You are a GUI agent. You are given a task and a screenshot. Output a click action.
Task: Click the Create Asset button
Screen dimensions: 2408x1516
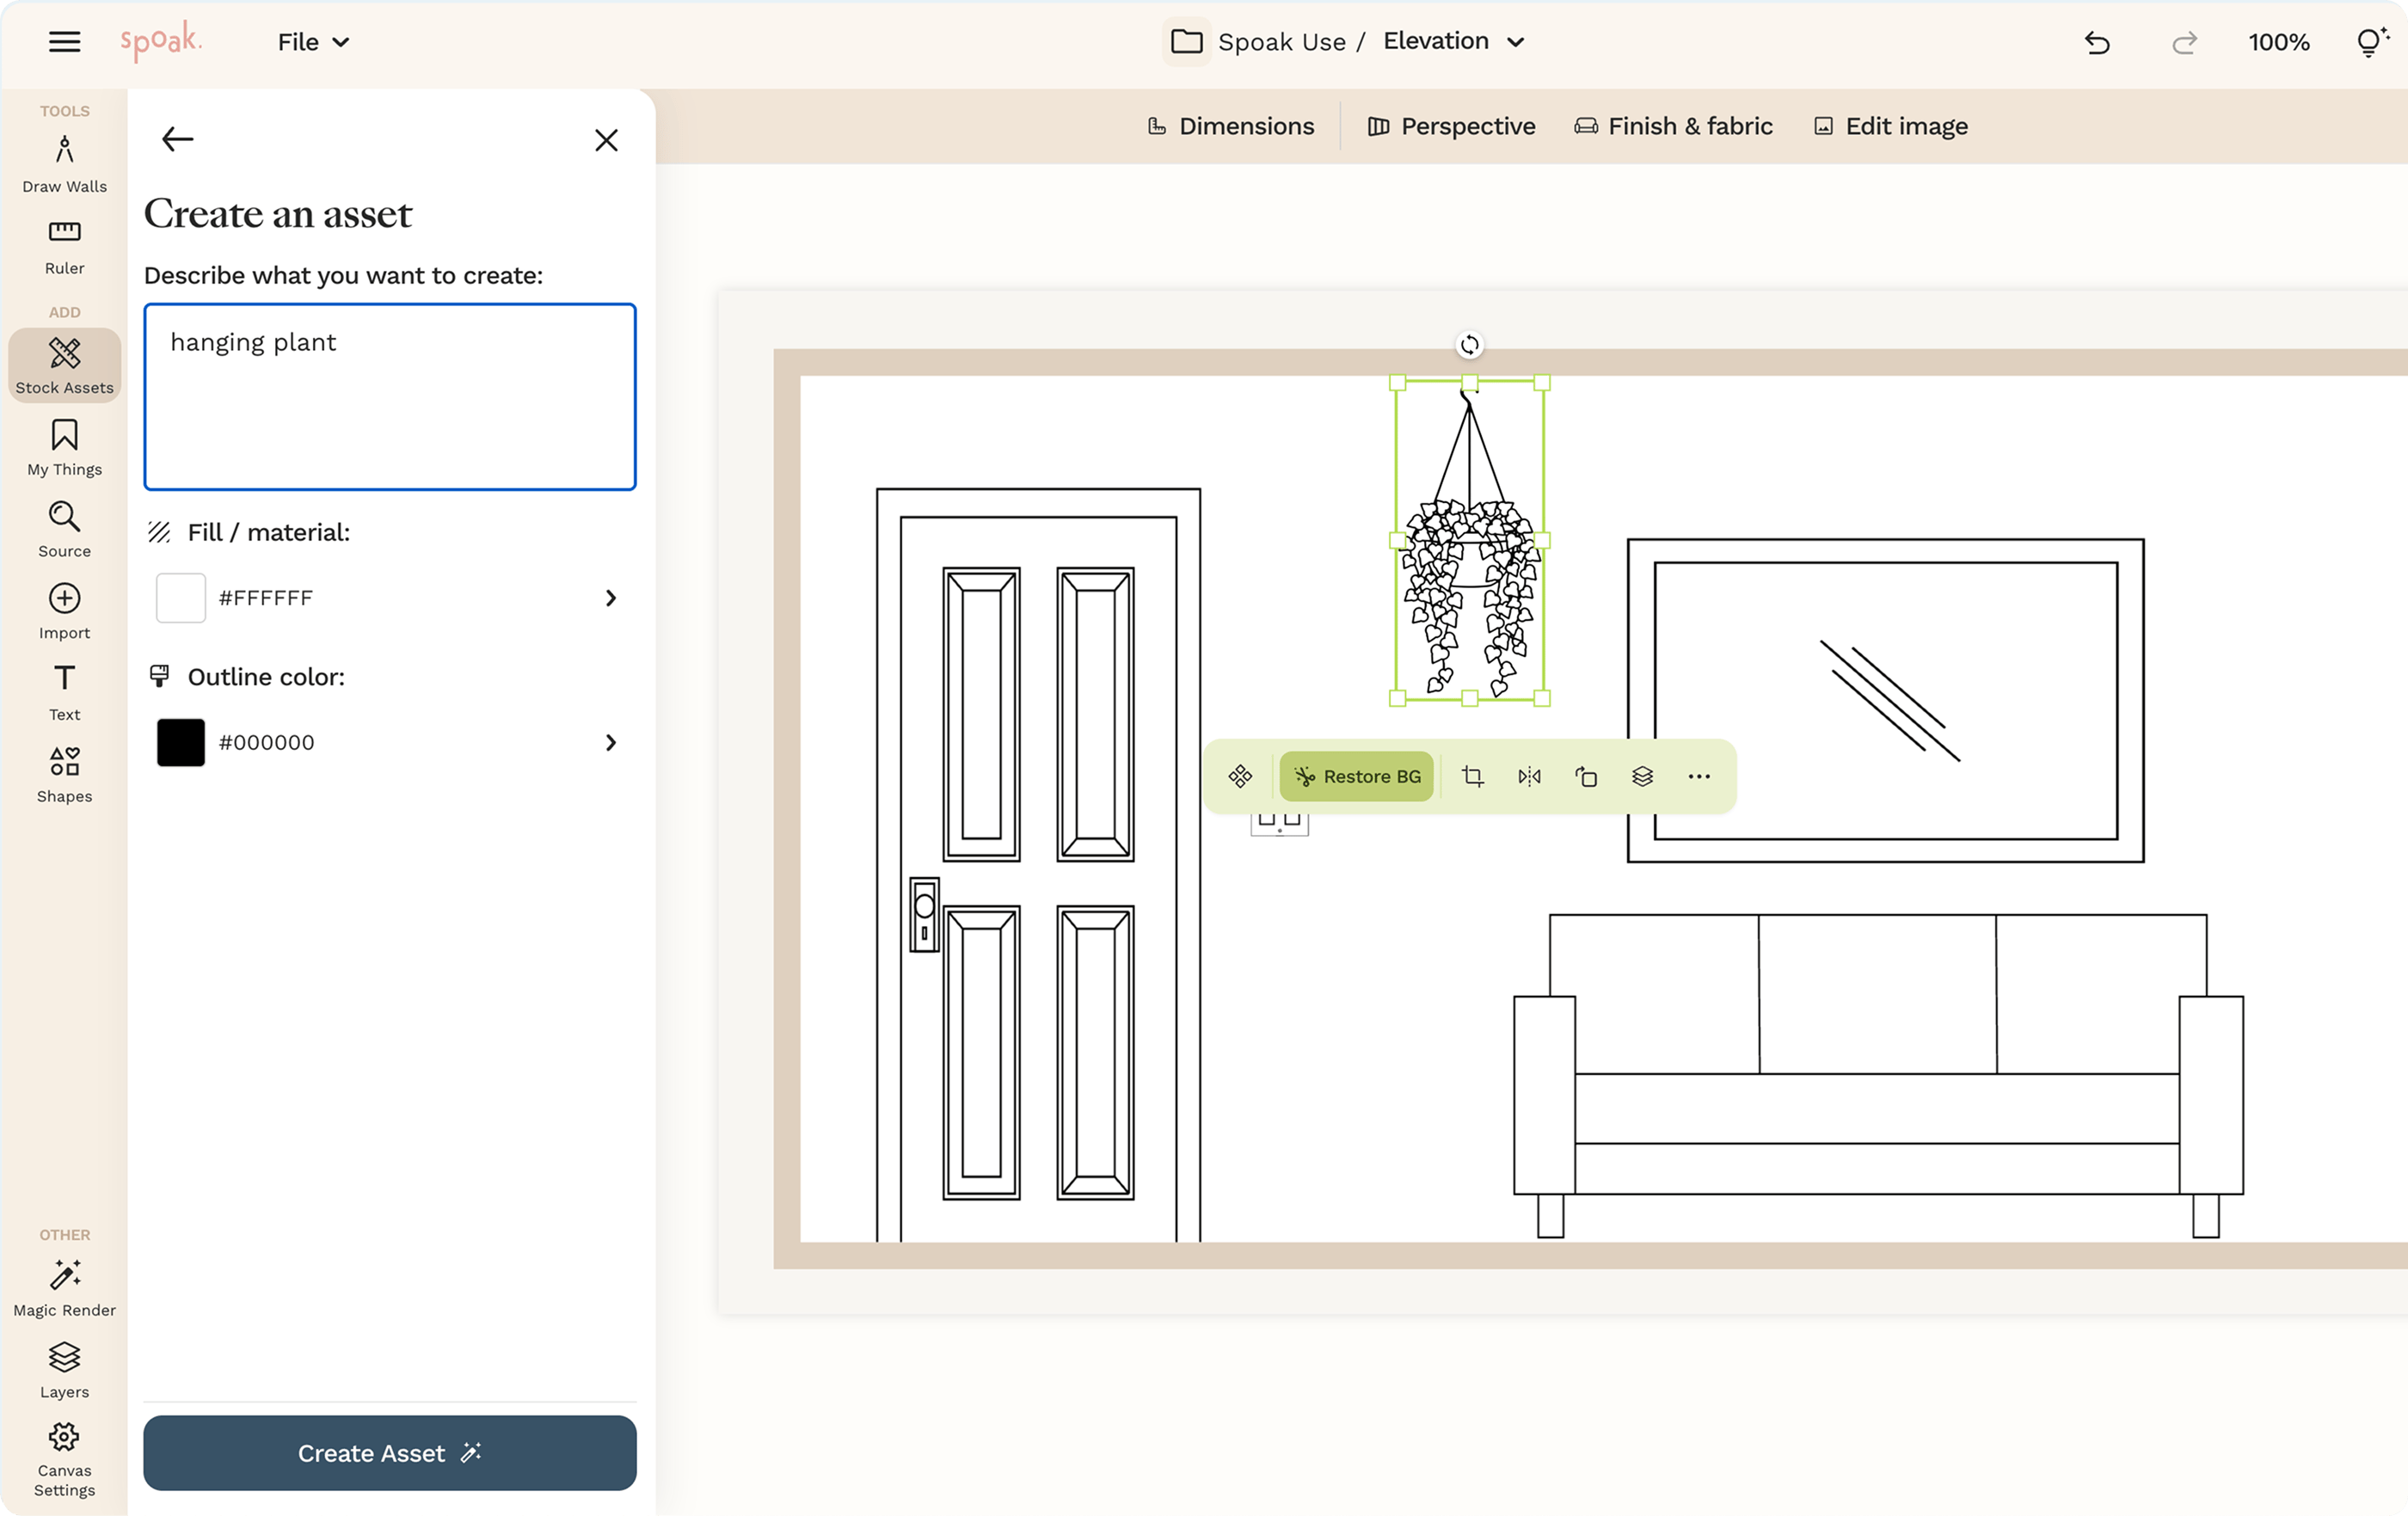(x=389, y=1452)
